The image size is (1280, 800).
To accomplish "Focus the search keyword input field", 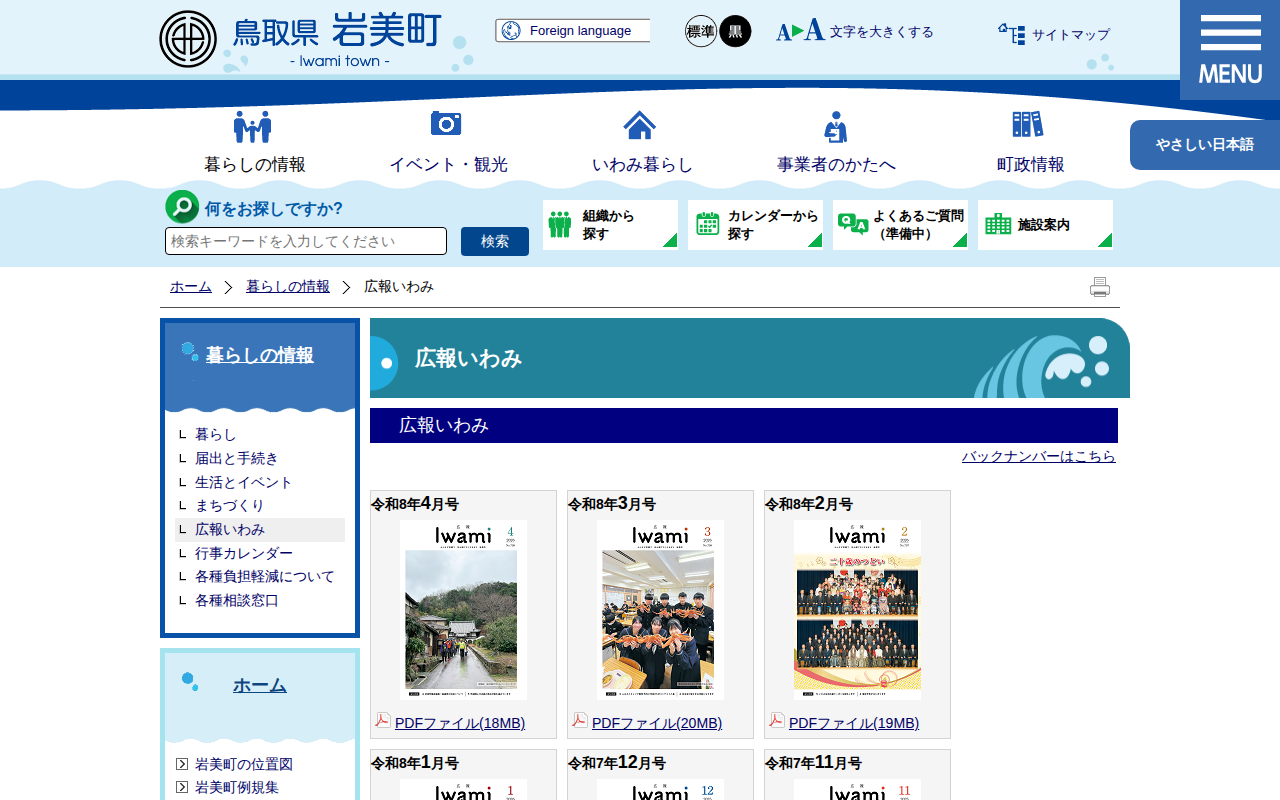I will [x=306, y=241].
